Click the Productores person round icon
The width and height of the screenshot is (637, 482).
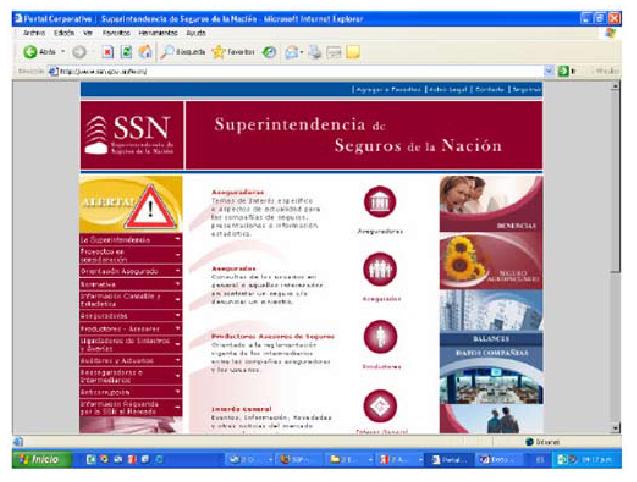[x=380, y=337]
